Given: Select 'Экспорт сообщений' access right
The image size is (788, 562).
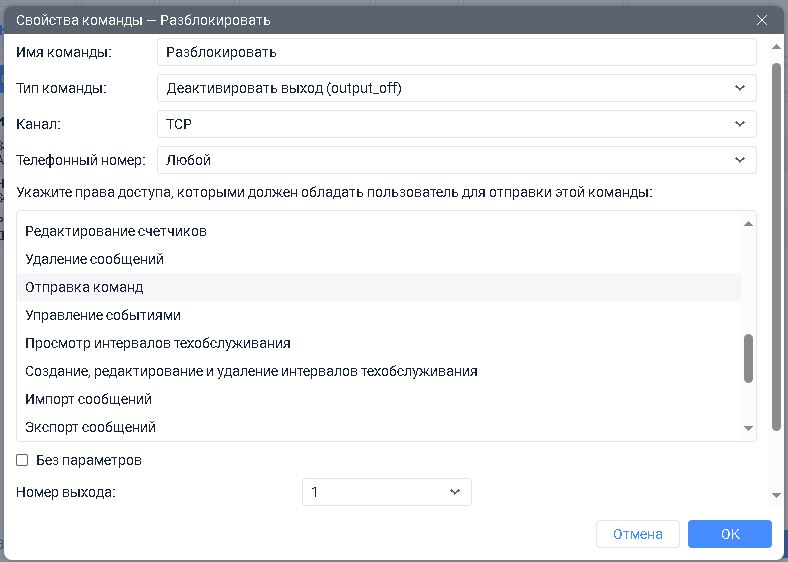Looking at the screenshot, I should tap(90, 427).
